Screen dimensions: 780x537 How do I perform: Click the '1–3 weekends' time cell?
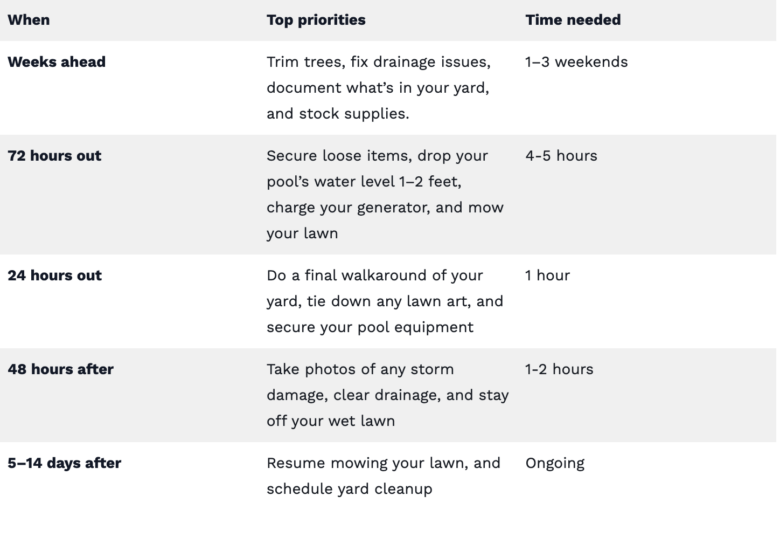(577, 62)
